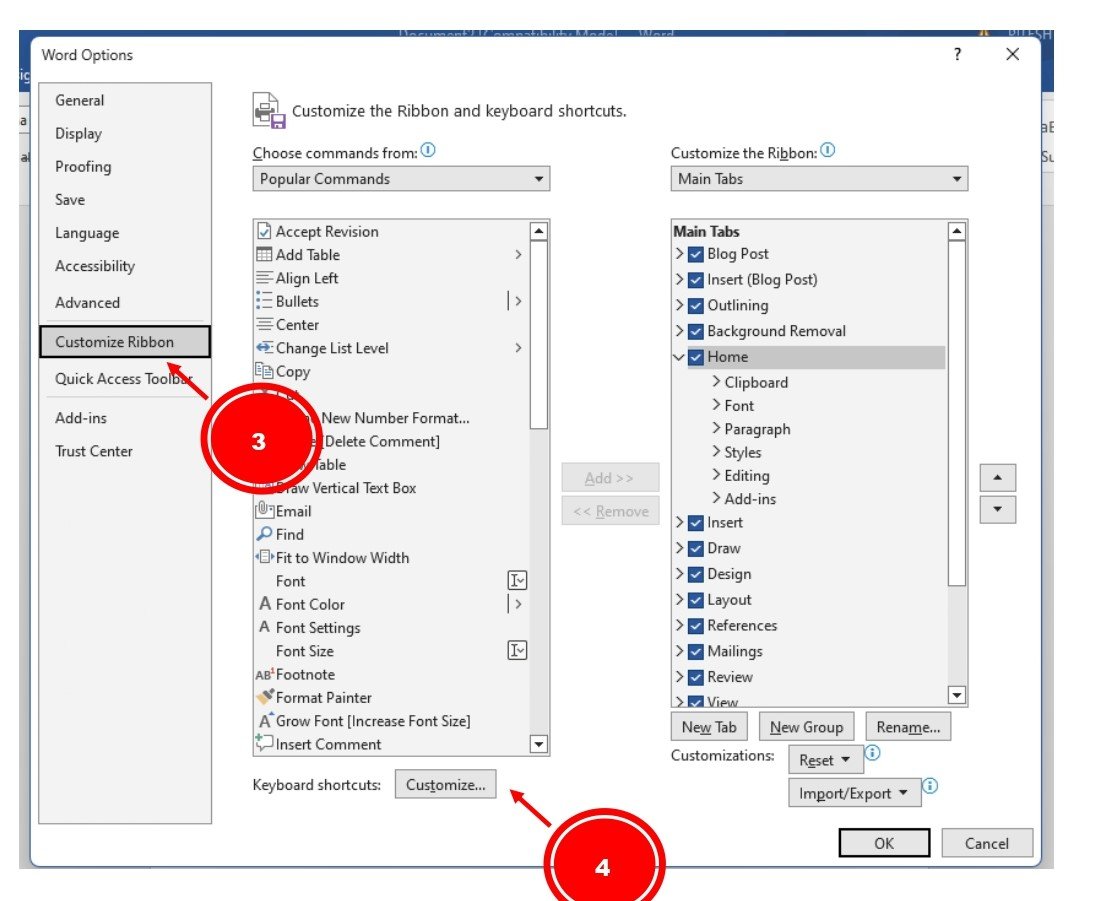
Task: Open the Import/Export dropdown
Action: [854, 793]
